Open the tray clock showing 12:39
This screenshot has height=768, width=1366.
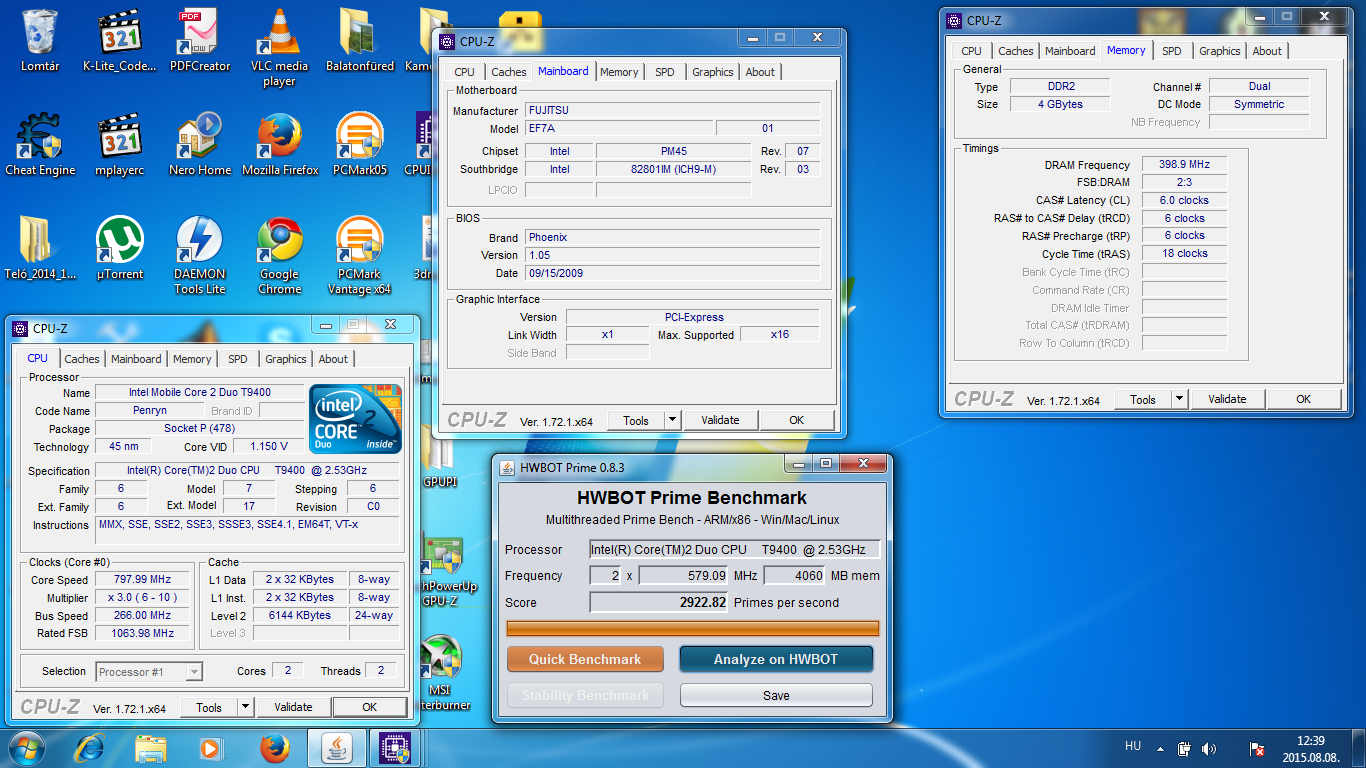[1310, 748]
